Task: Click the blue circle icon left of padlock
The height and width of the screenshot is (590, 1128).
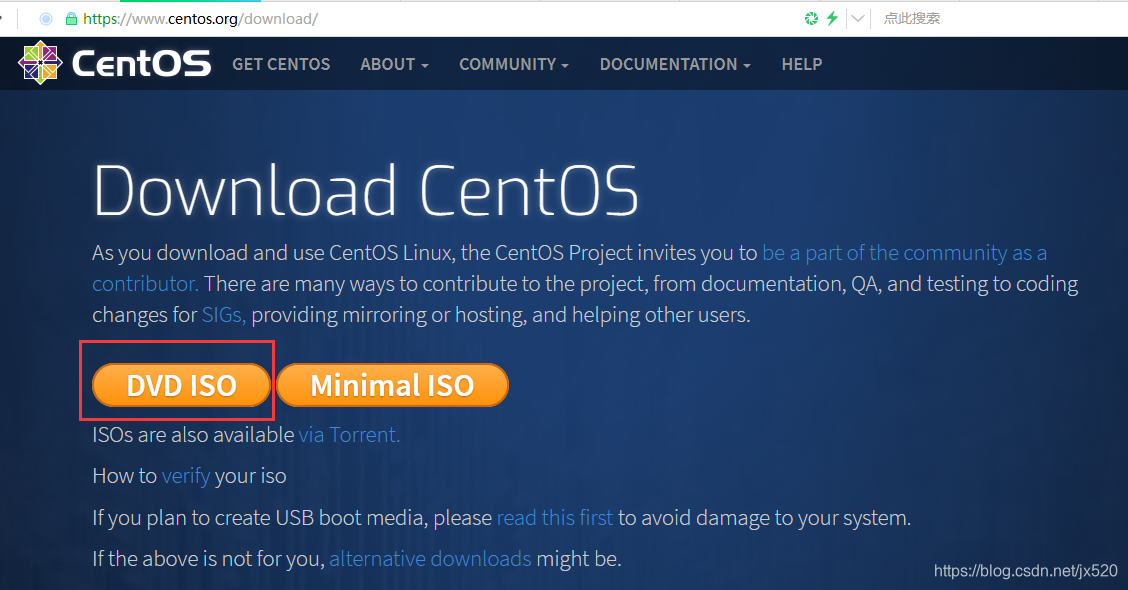Action: pyautogui.click(x=46, y=19)
